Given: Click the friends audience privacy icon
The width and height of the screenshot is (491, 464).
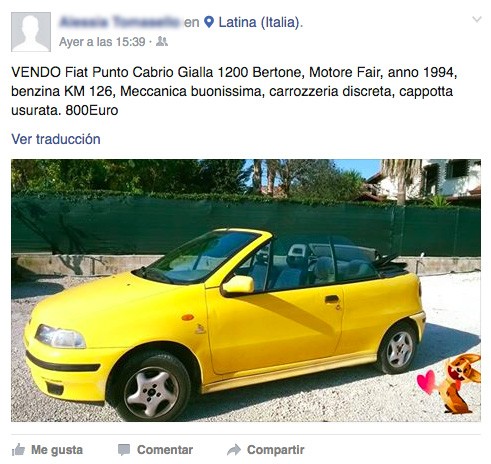Looking at the screenshot, I should 162,41.
